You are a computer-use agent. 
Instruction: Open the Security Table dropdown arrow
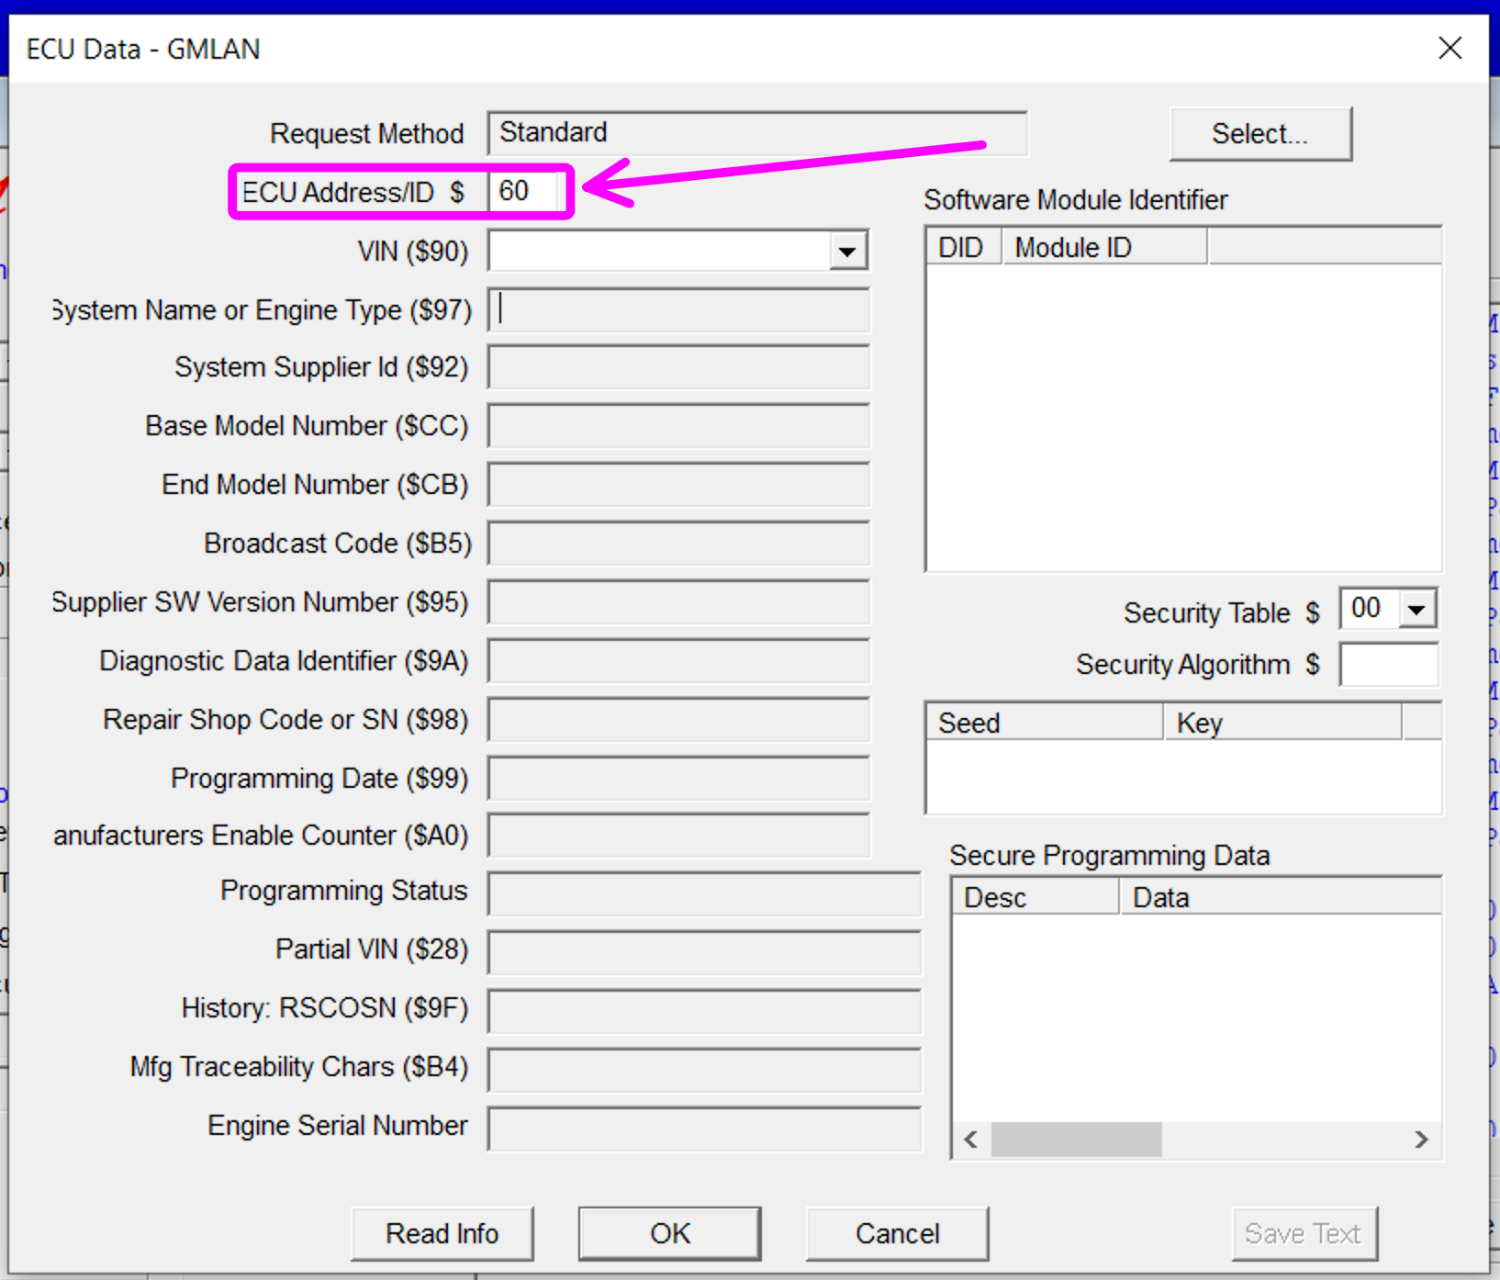(1417, 609)
